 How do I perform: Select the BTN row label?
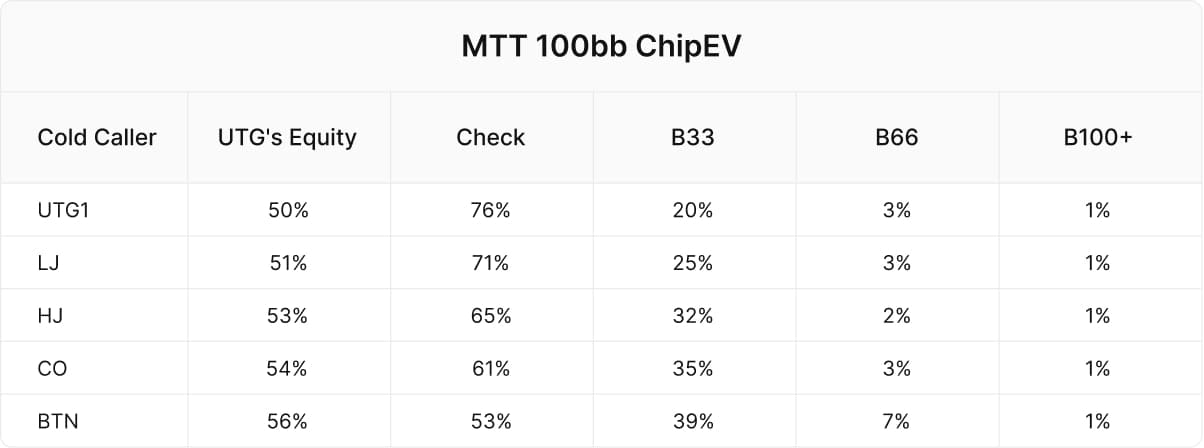coord(55,421)
